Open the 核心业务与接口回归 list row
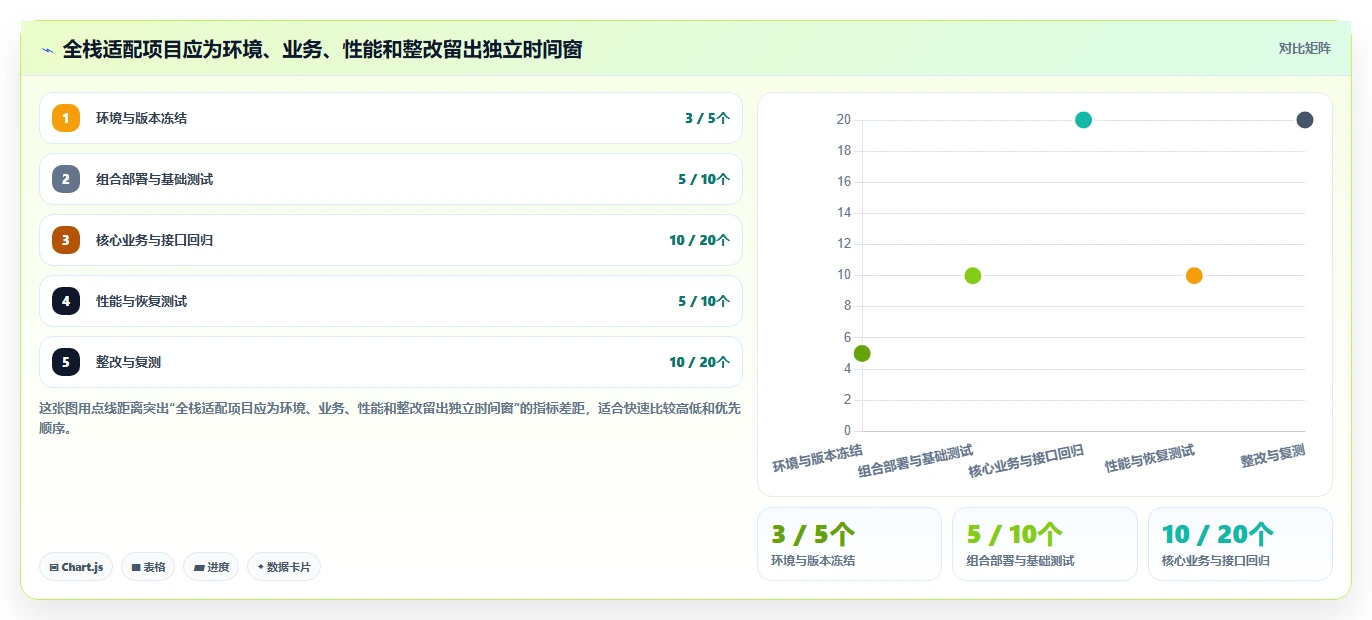1372x620 pixels. 391,240
